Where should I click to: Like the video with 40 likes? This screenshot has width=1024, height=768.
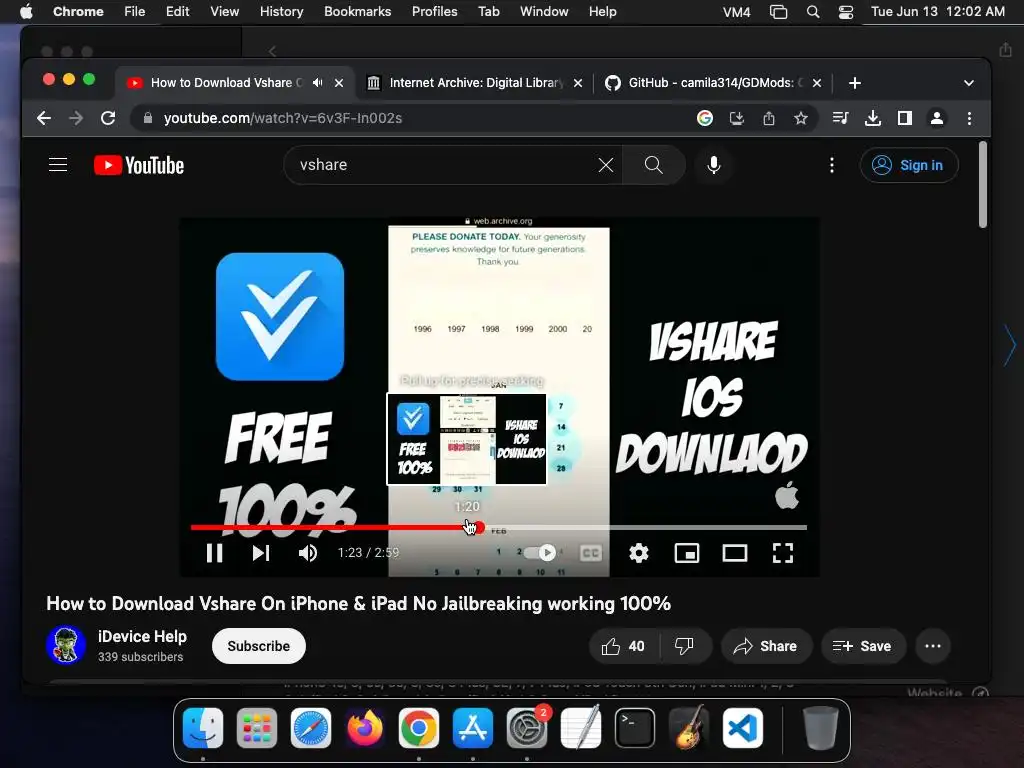[x=623, y=646]
